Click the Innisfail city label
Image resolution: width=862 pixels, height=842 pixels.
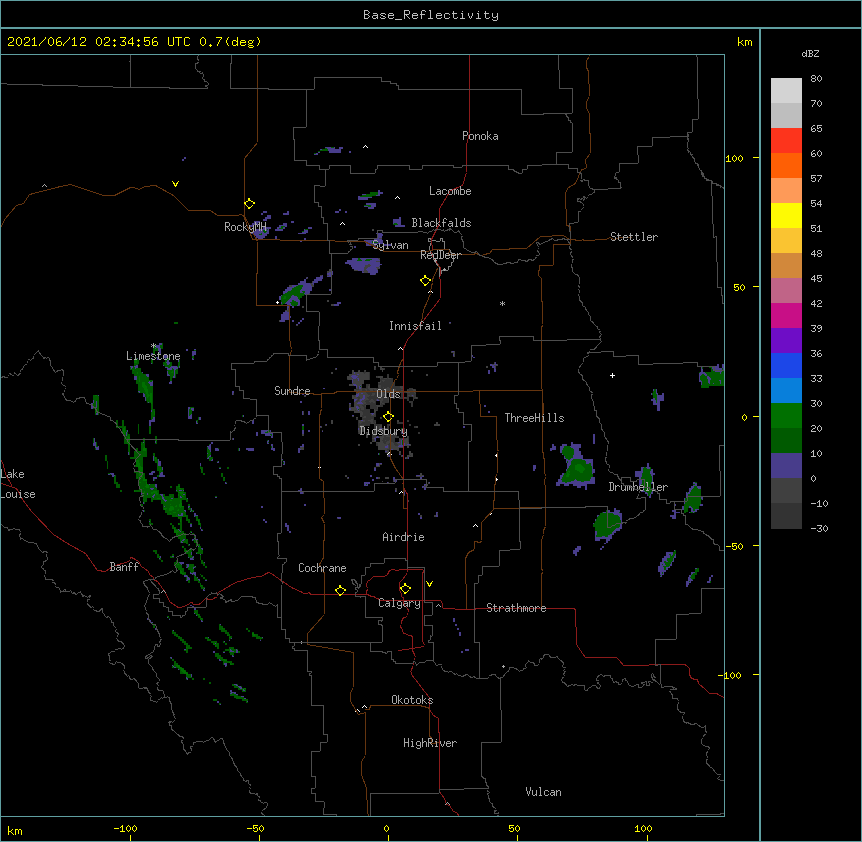[415, 326]
